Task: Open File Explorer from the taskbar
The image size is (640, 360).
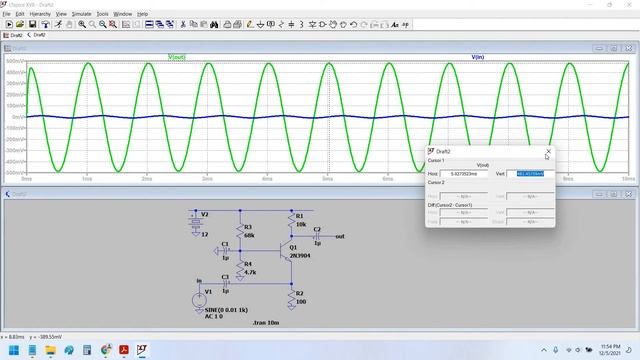Action: (x=51, y=350)
